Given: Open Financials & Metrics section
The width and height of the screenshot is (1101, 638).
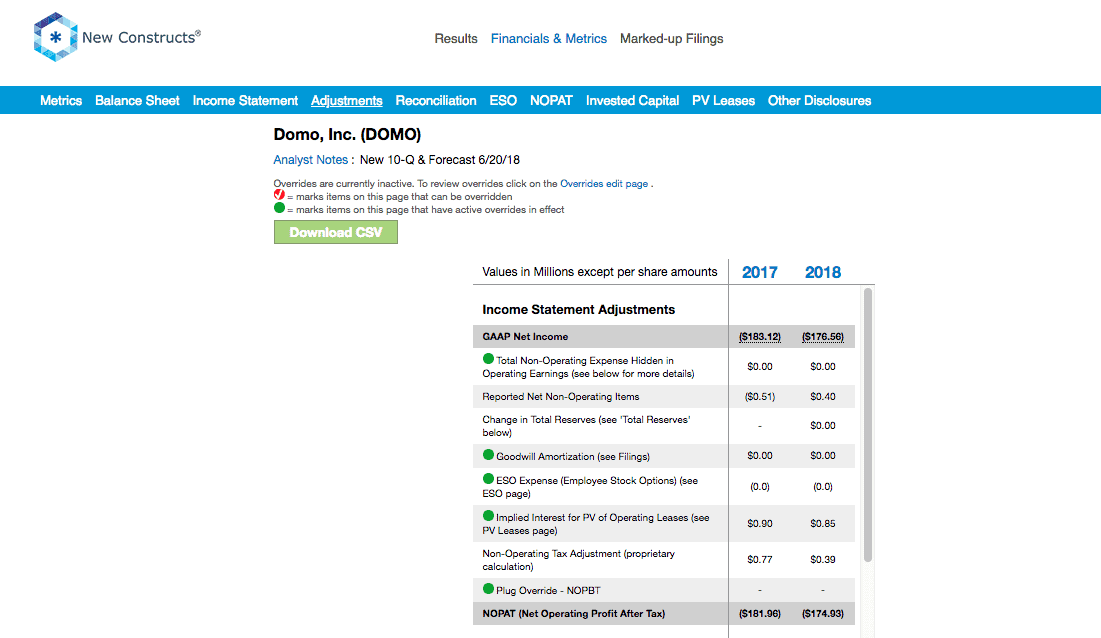Looking at the screenshot, I should tap(548, 39).
